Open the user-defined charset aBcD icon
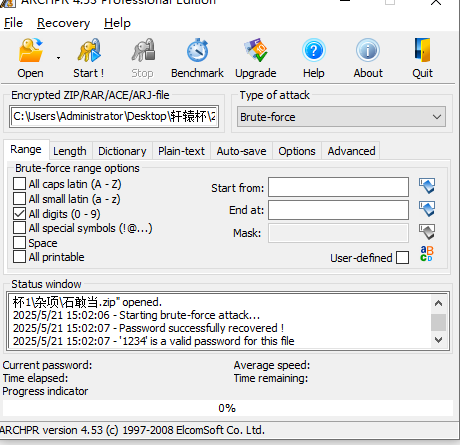This screenshot has width=460, height=445. click(426, 254)
